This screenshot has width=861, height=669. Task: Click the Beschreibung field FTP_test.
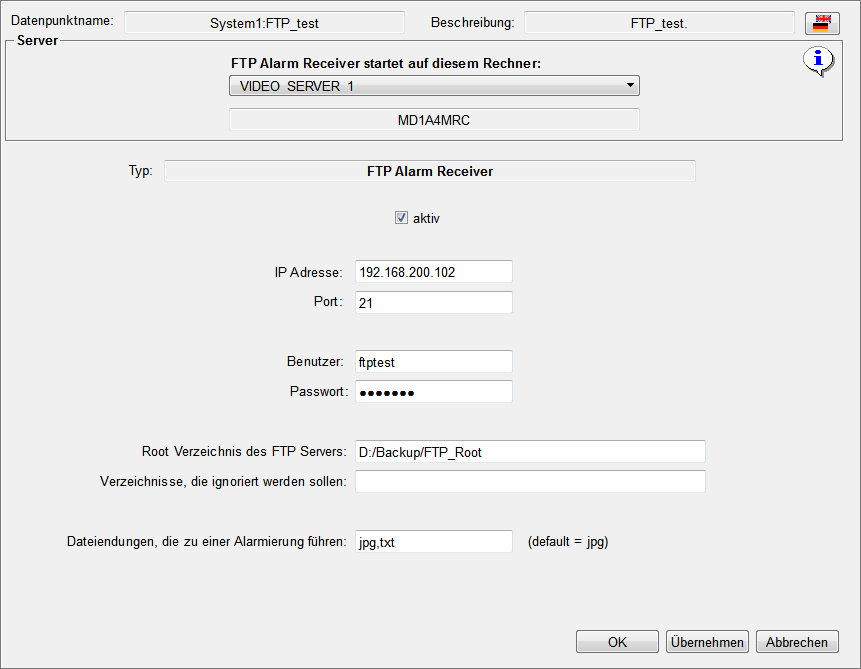coord(659,23)
